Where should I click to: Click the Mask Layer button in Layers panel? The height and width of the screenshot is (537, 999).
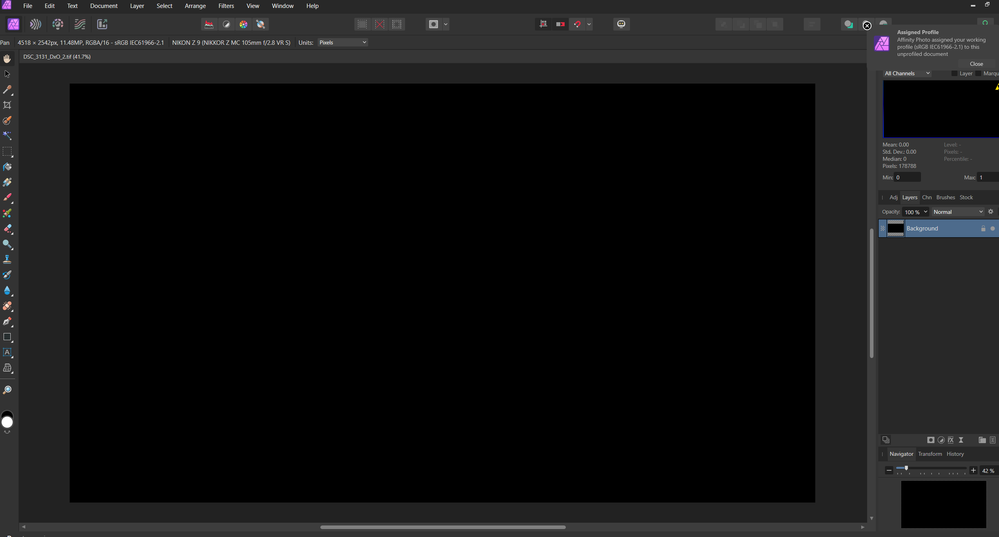[930, 440]
